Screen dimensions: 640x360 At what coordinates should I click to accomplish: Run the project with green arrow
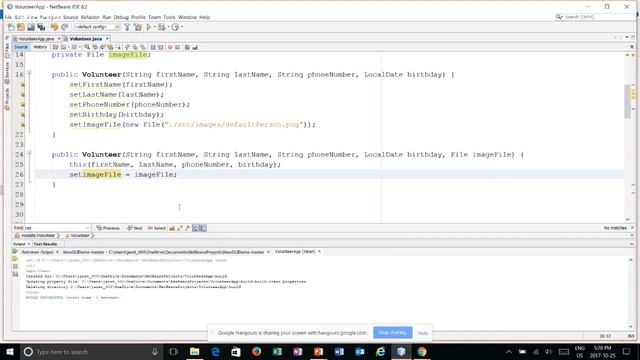149,27
